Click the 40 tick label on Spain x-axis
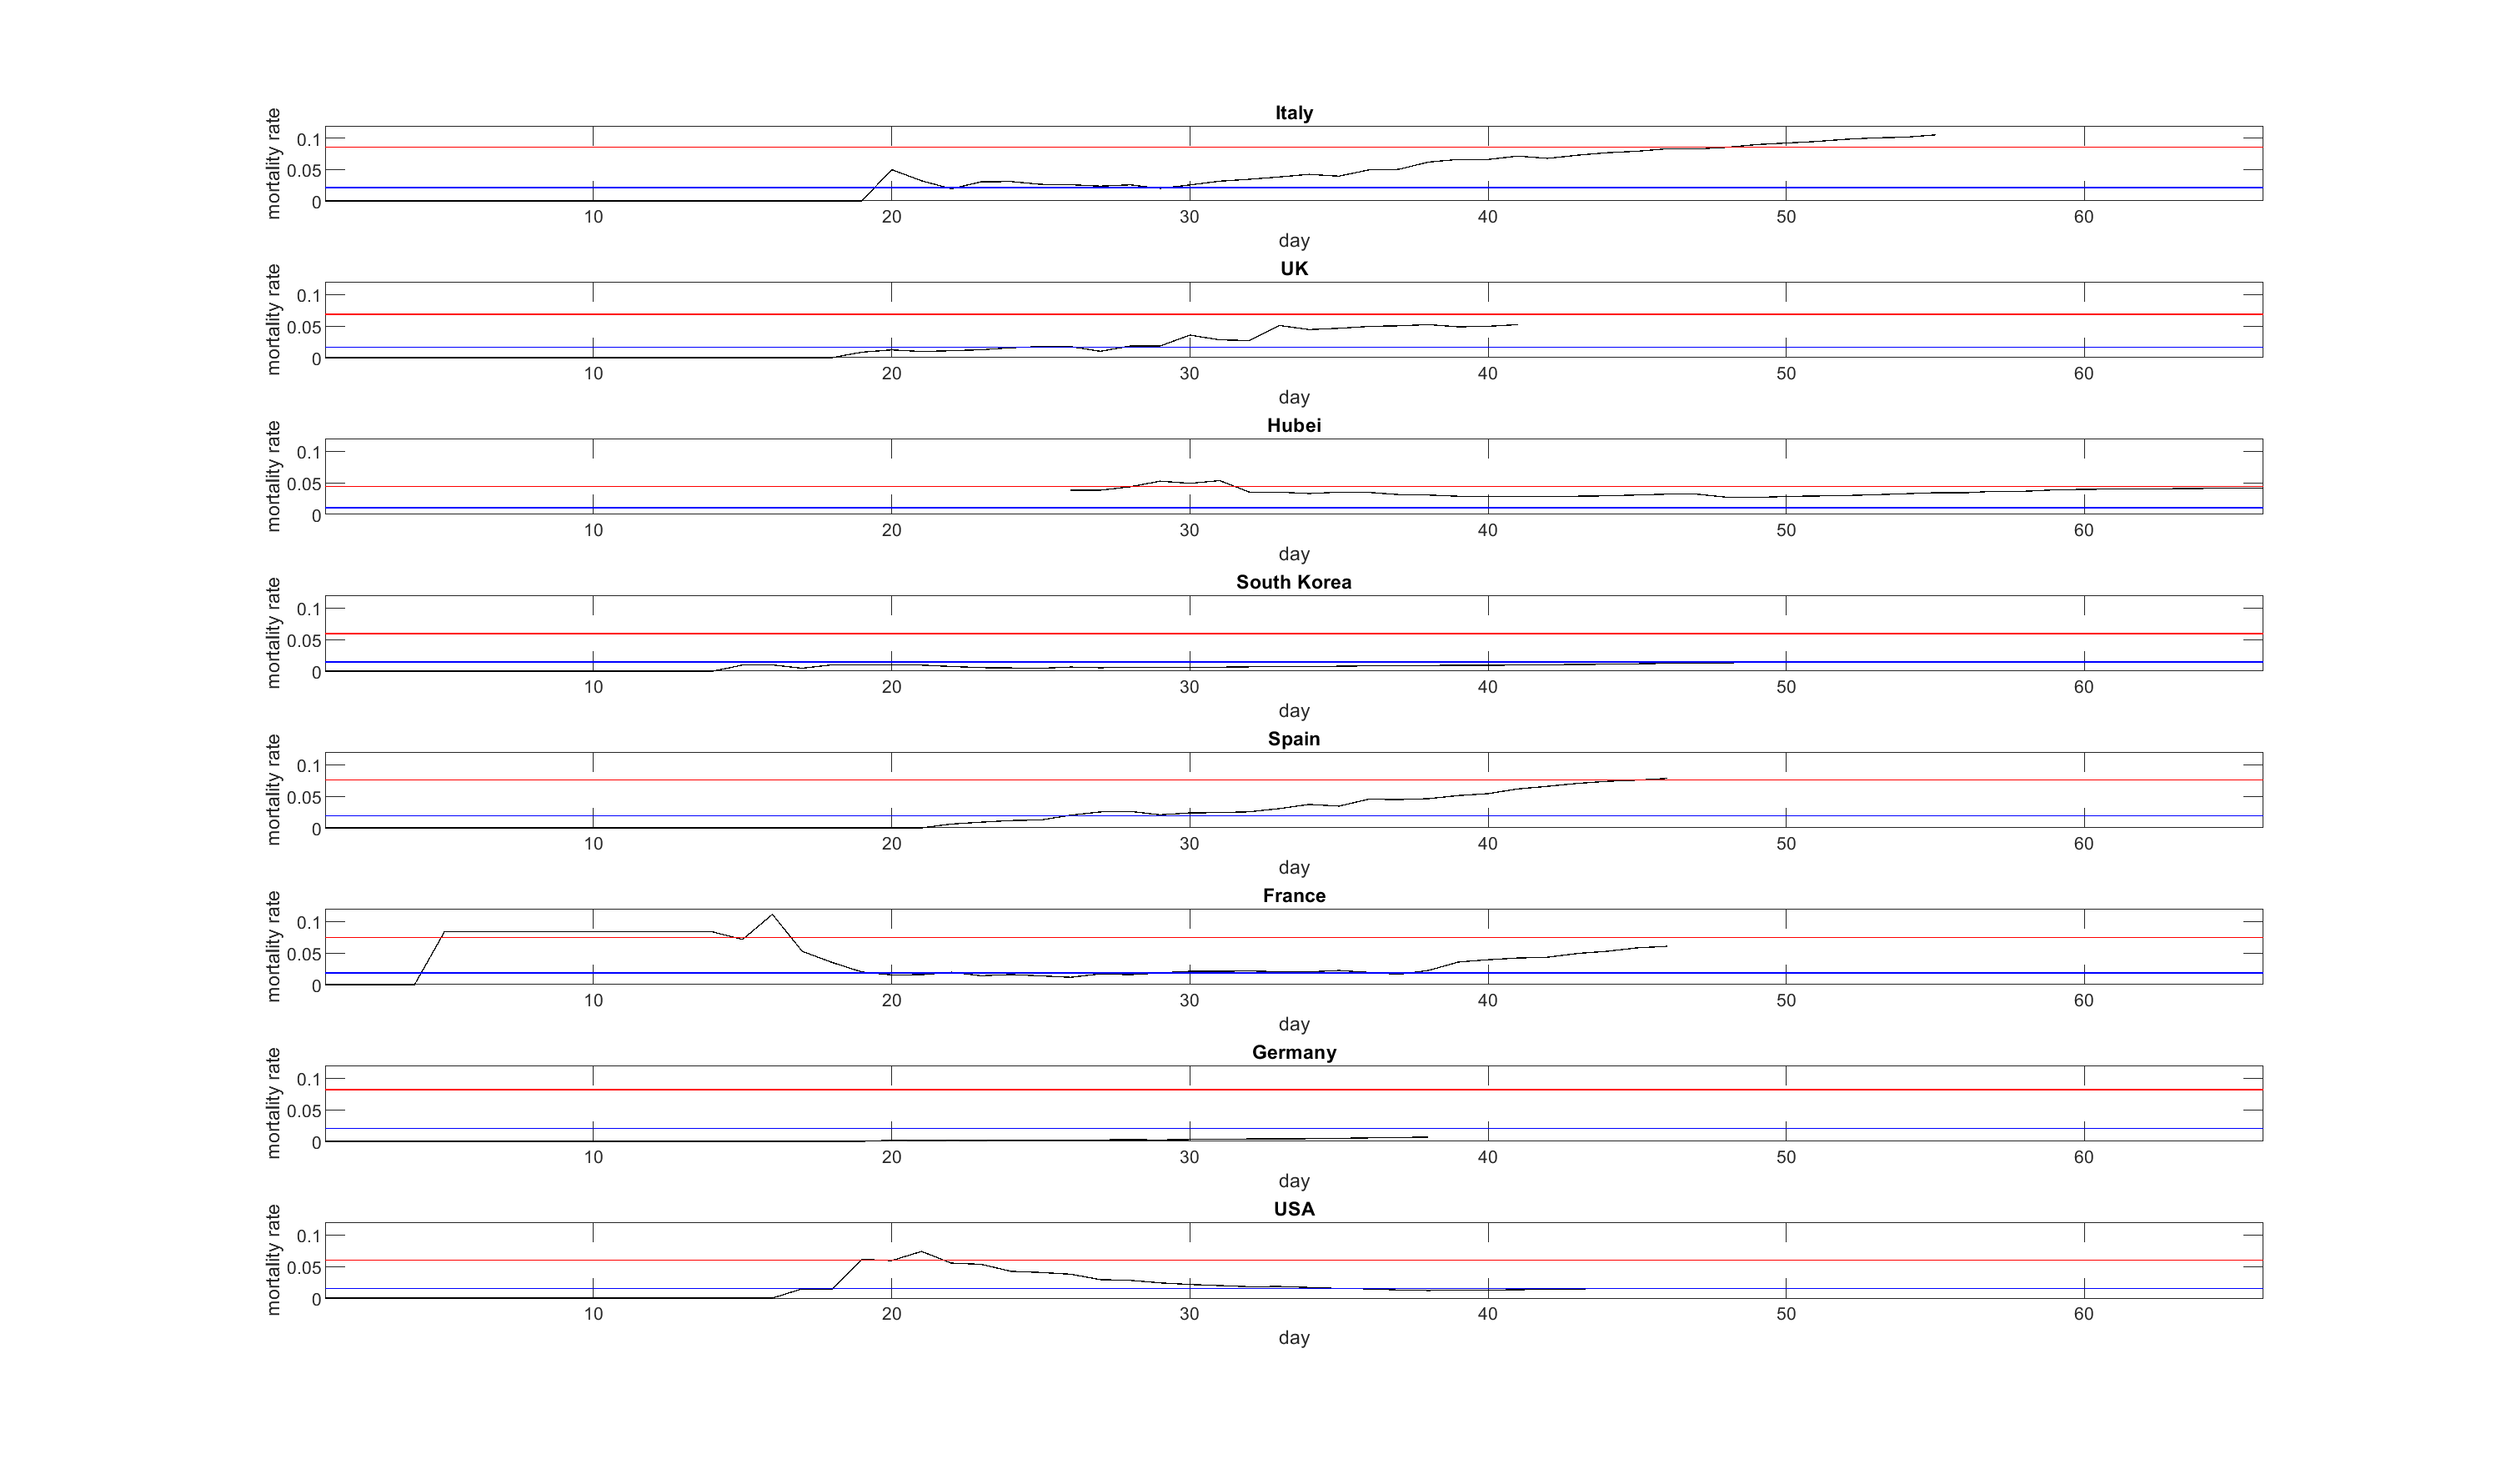This screenshot has width=2501, height=1484. 1487,844
